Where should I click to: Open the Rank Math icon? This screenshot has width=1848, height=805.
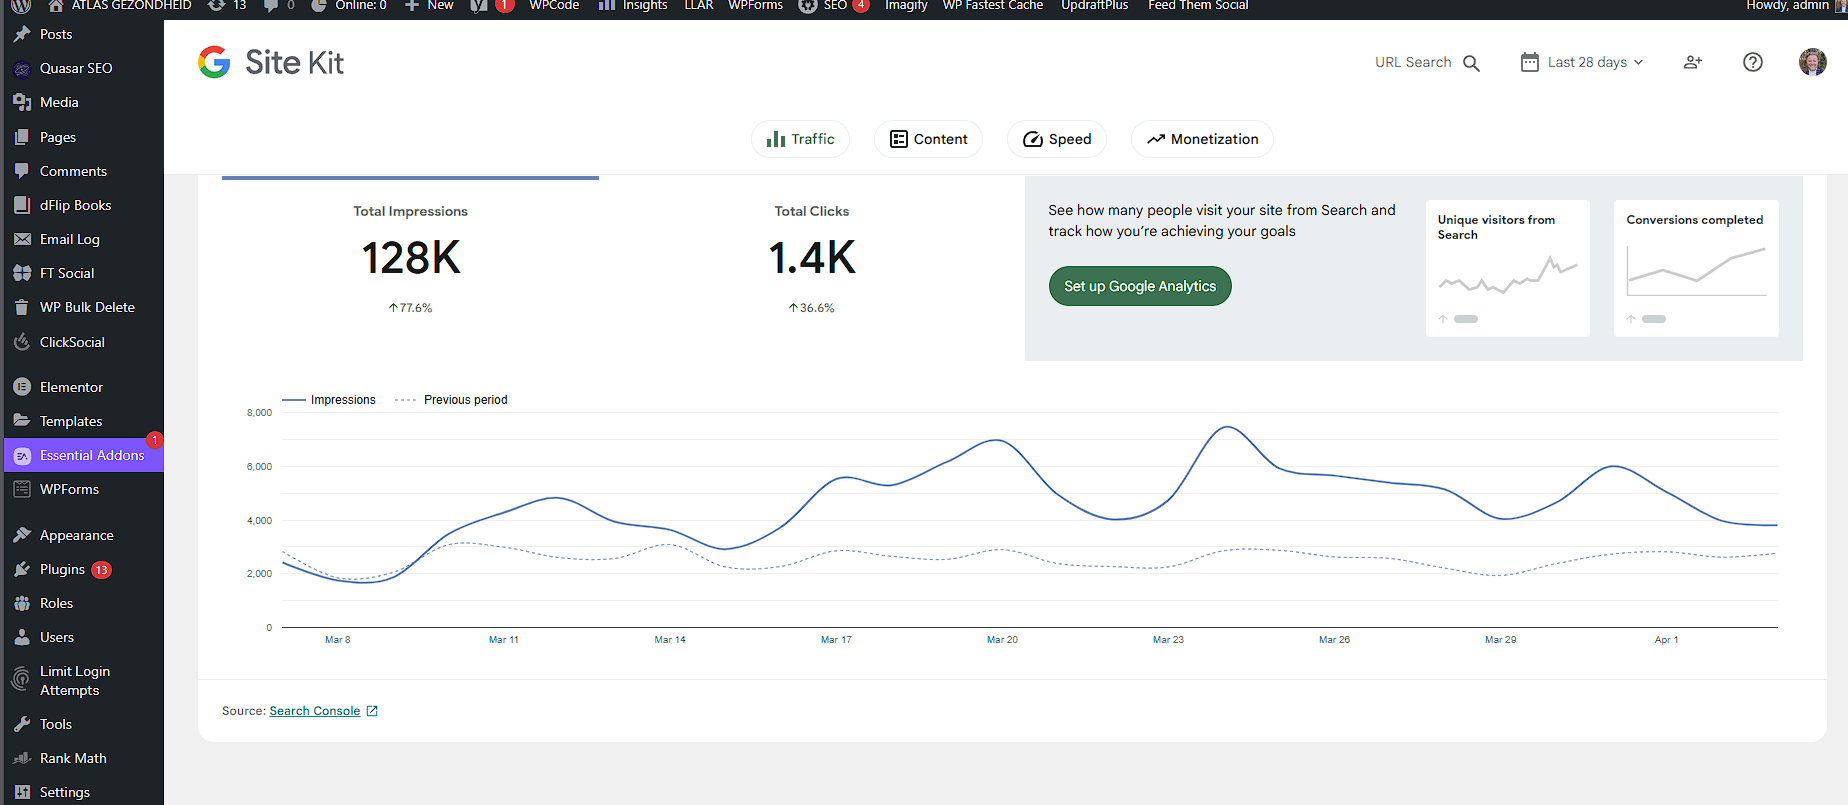(22, 758)
